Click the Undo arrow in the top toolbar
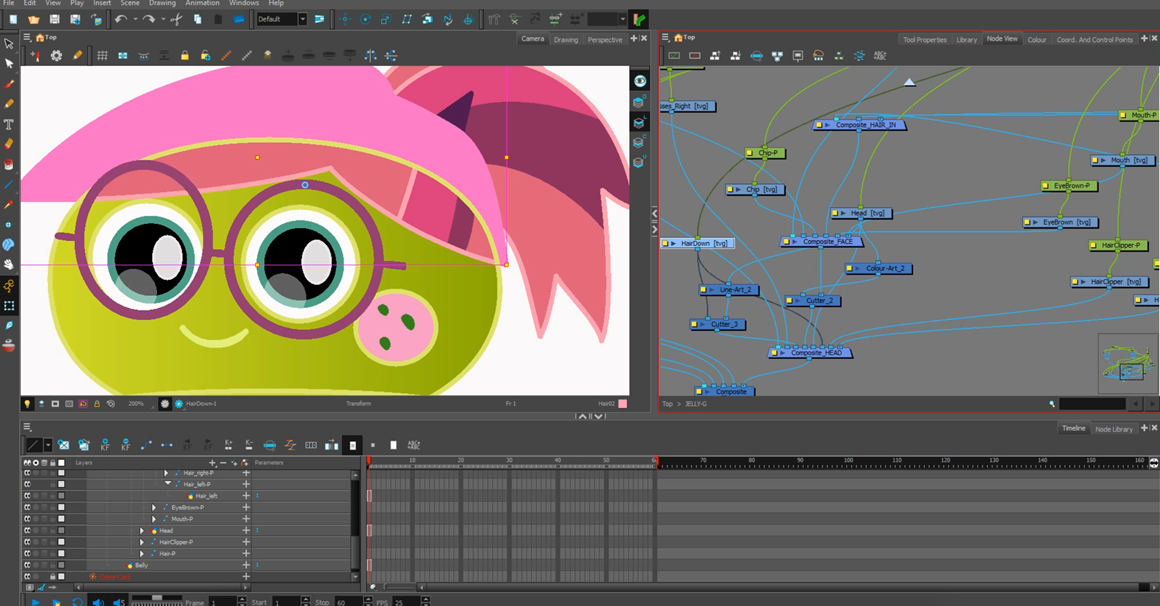The image size is (1160, 606). pos(121,19)
